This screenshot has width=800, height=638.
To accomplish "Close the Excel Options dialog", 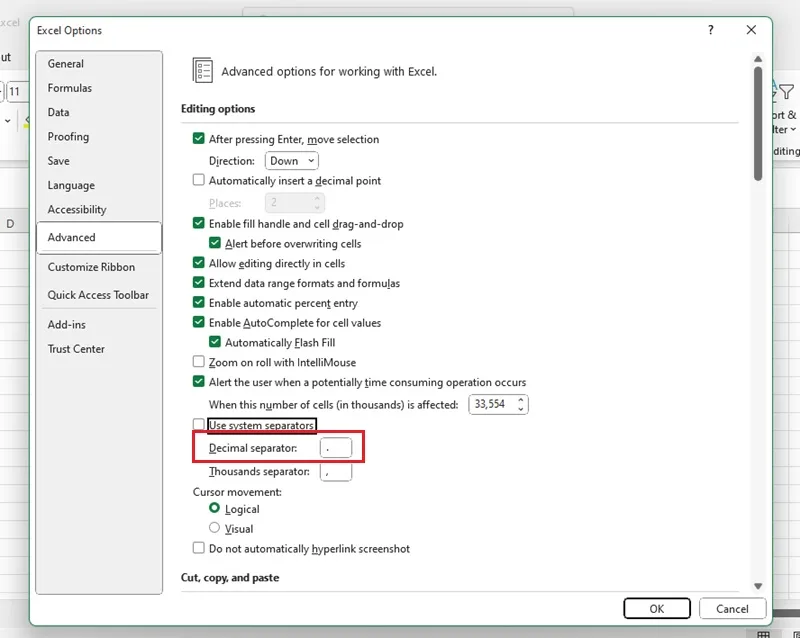I will [x=751, y=30].
